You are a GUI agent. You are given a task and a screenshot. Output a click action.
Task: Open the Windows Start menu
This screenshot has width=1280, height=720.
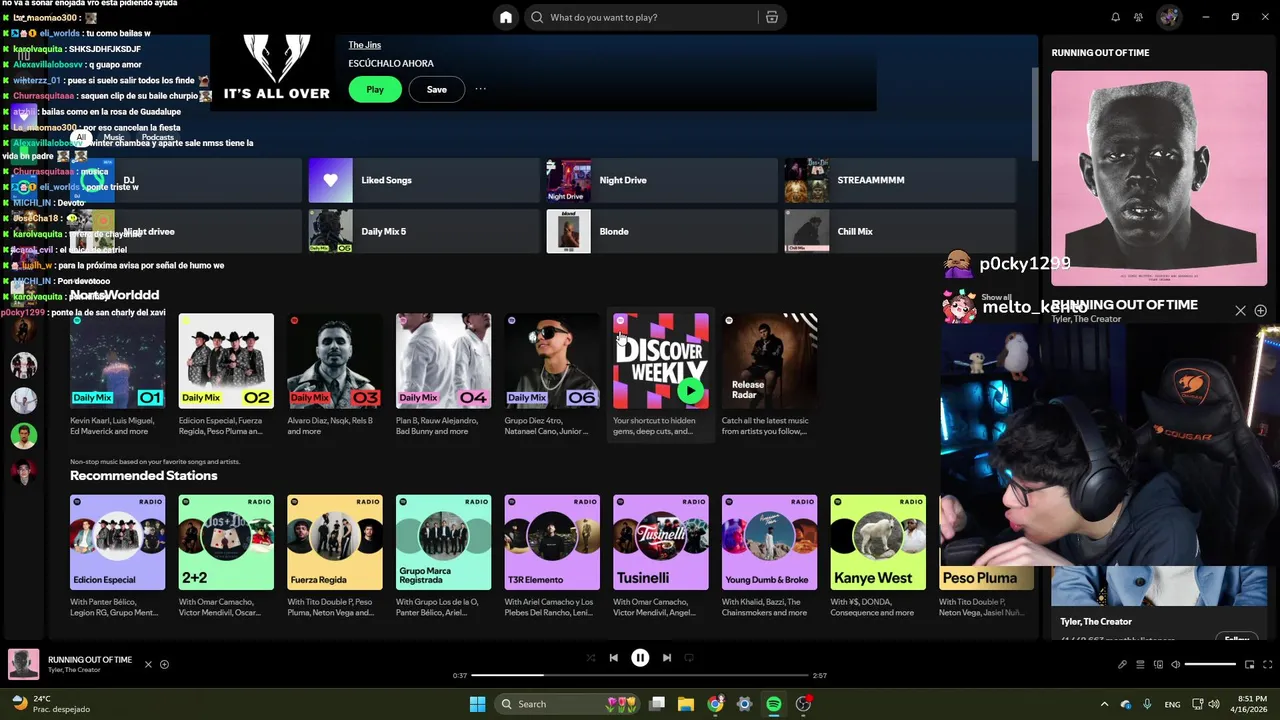coord(477,704)
